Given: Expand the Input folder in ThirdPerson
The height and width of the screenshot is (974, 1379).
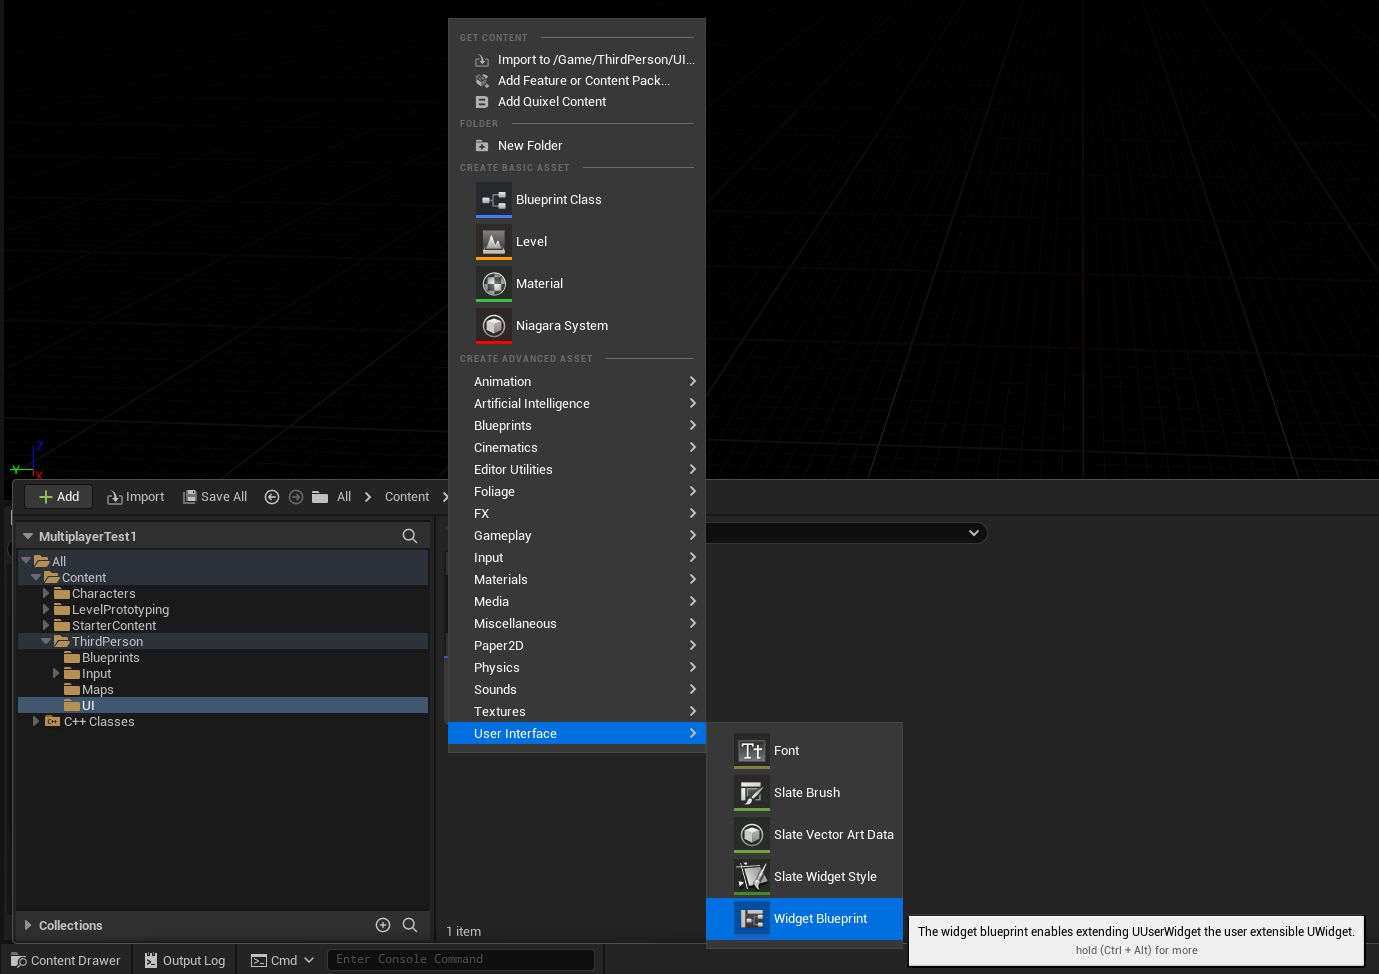Looking at the screenshot, I should (57, 673).
